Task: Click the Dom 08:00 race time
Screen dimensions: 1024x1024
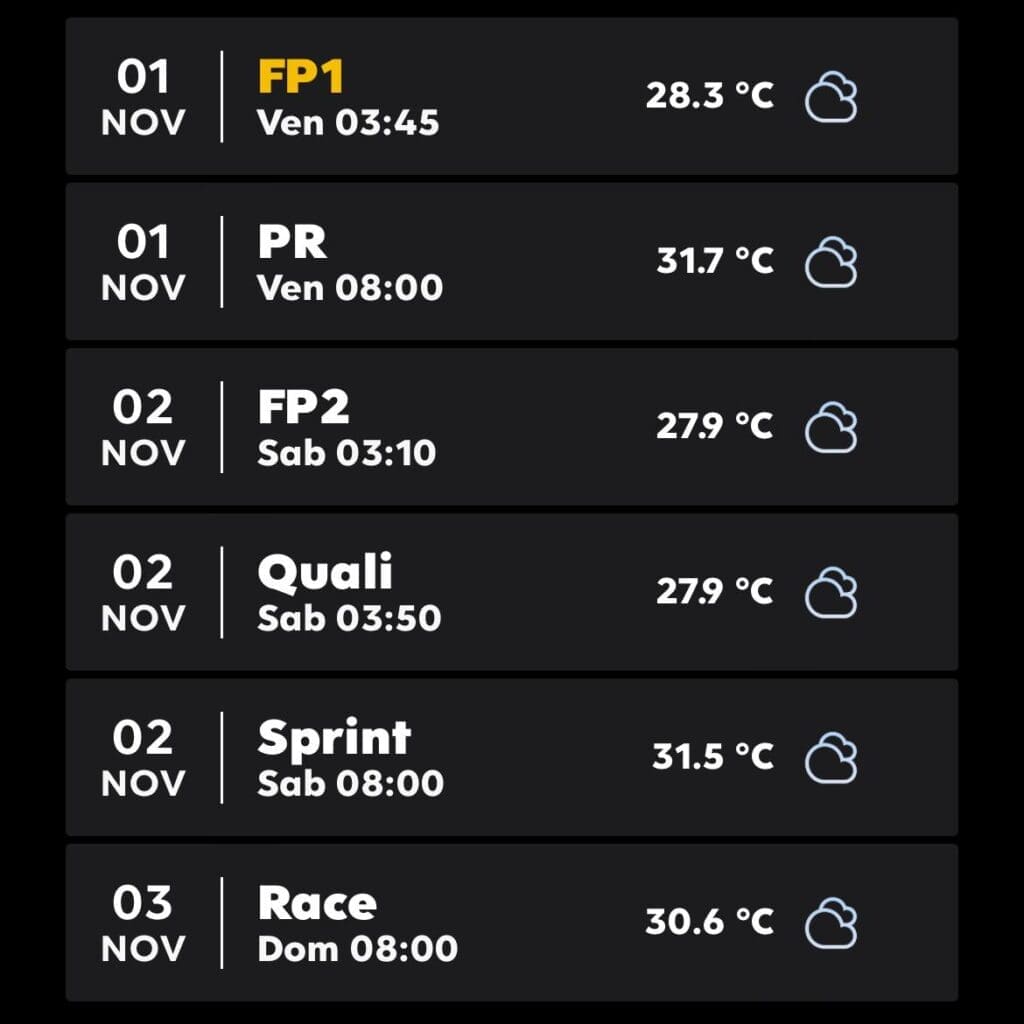Action: pos(358,949)
